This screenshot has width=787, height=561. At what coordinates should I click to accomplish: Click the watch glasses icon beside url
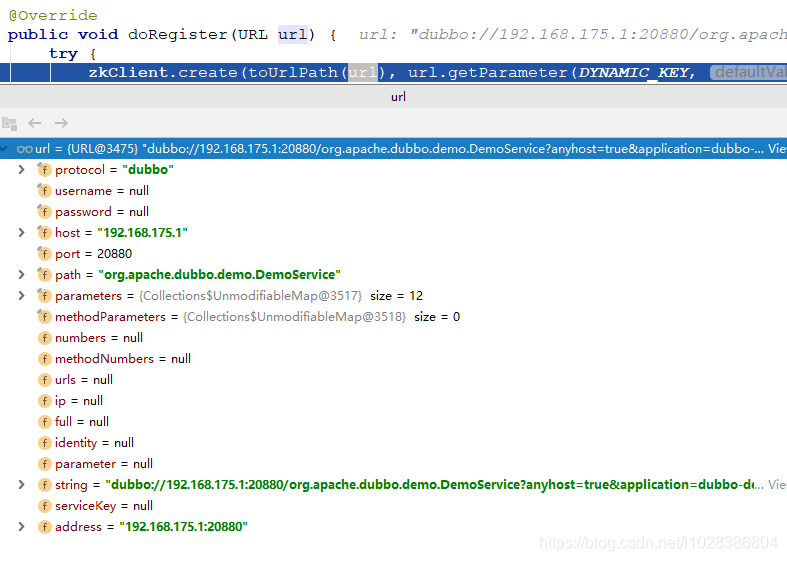[x=25, y=149]
